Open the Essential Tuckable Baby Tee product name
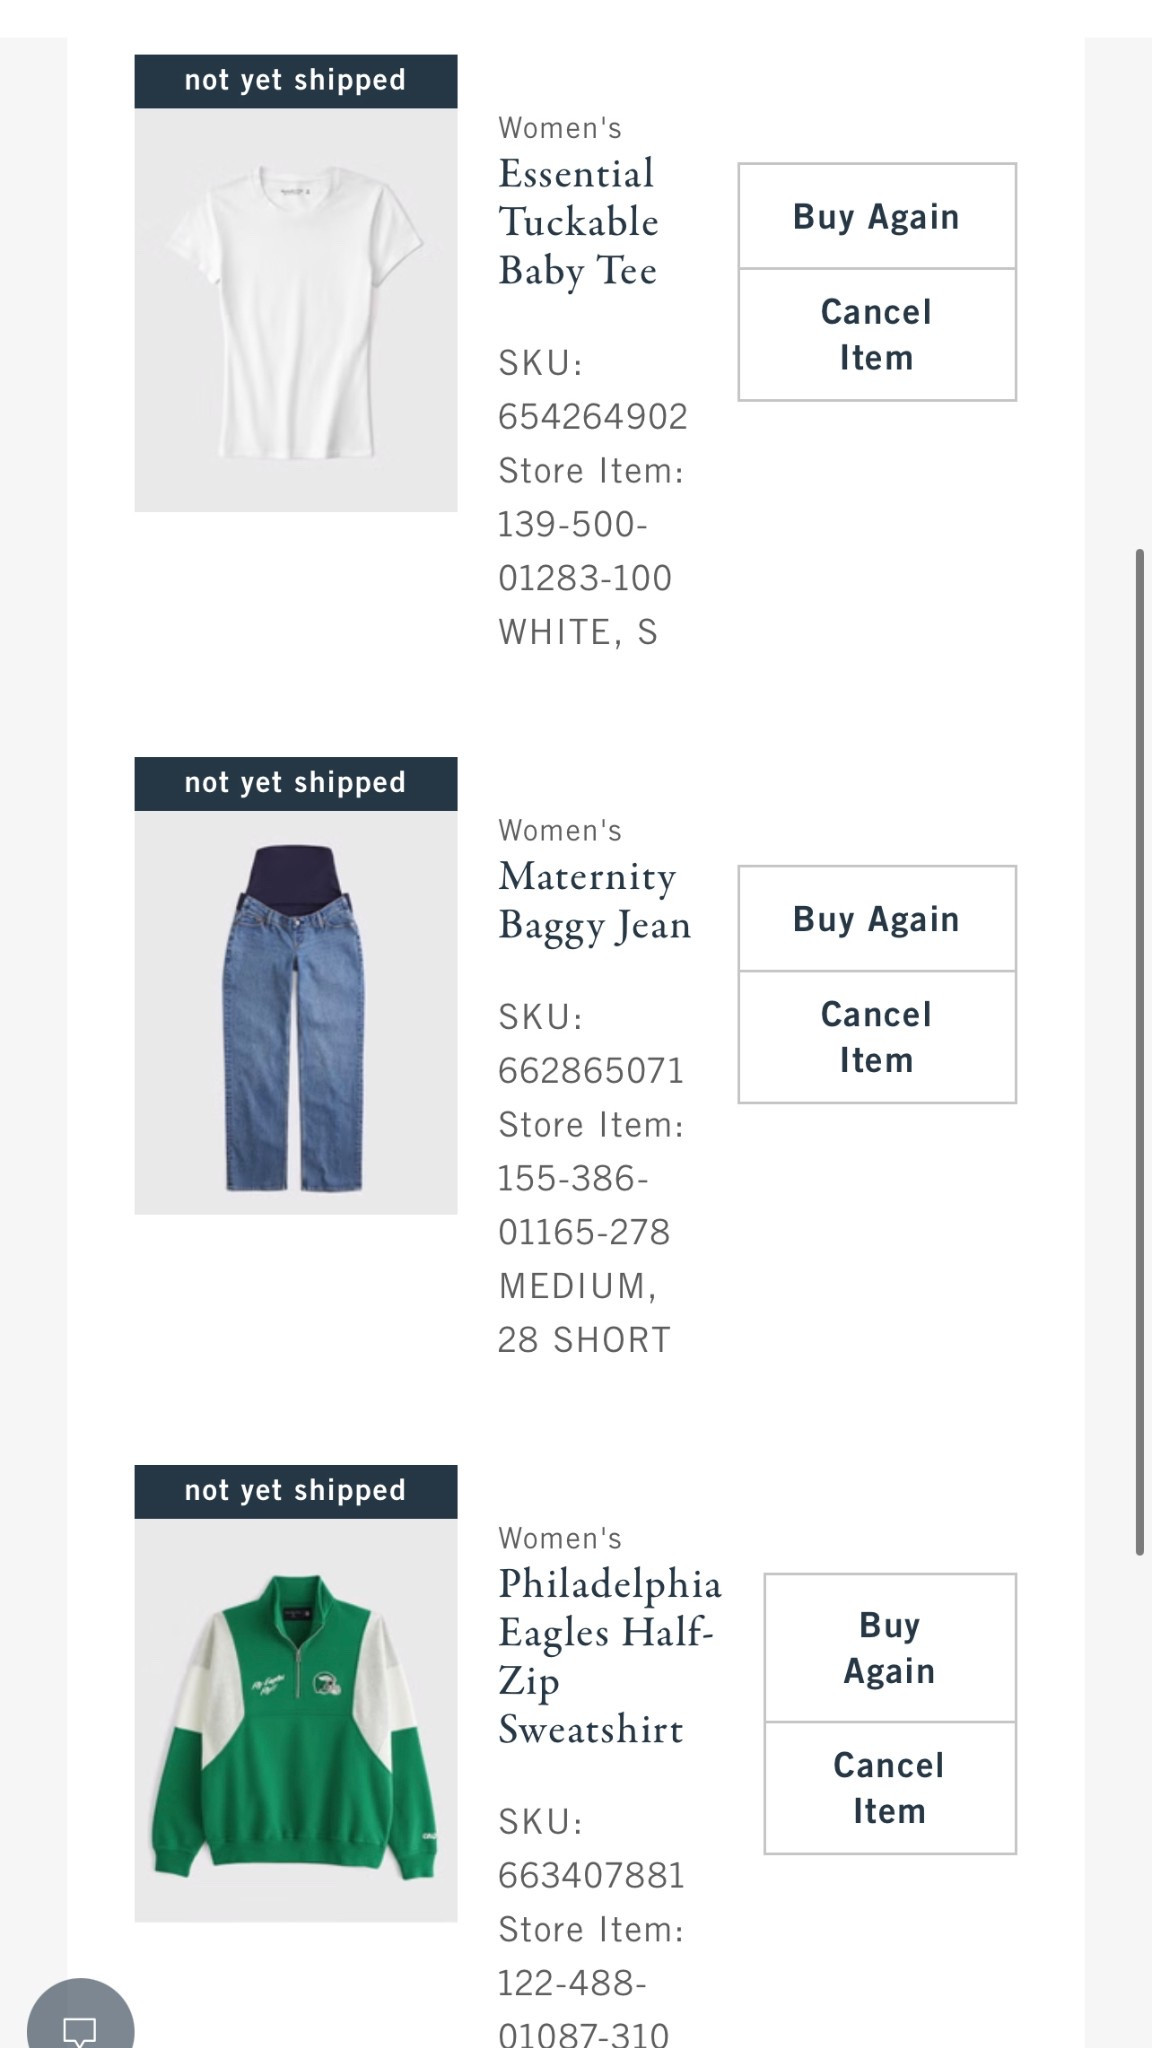Image resolution: width=1152 pixels, height=2048 pixels. point(578,222)
